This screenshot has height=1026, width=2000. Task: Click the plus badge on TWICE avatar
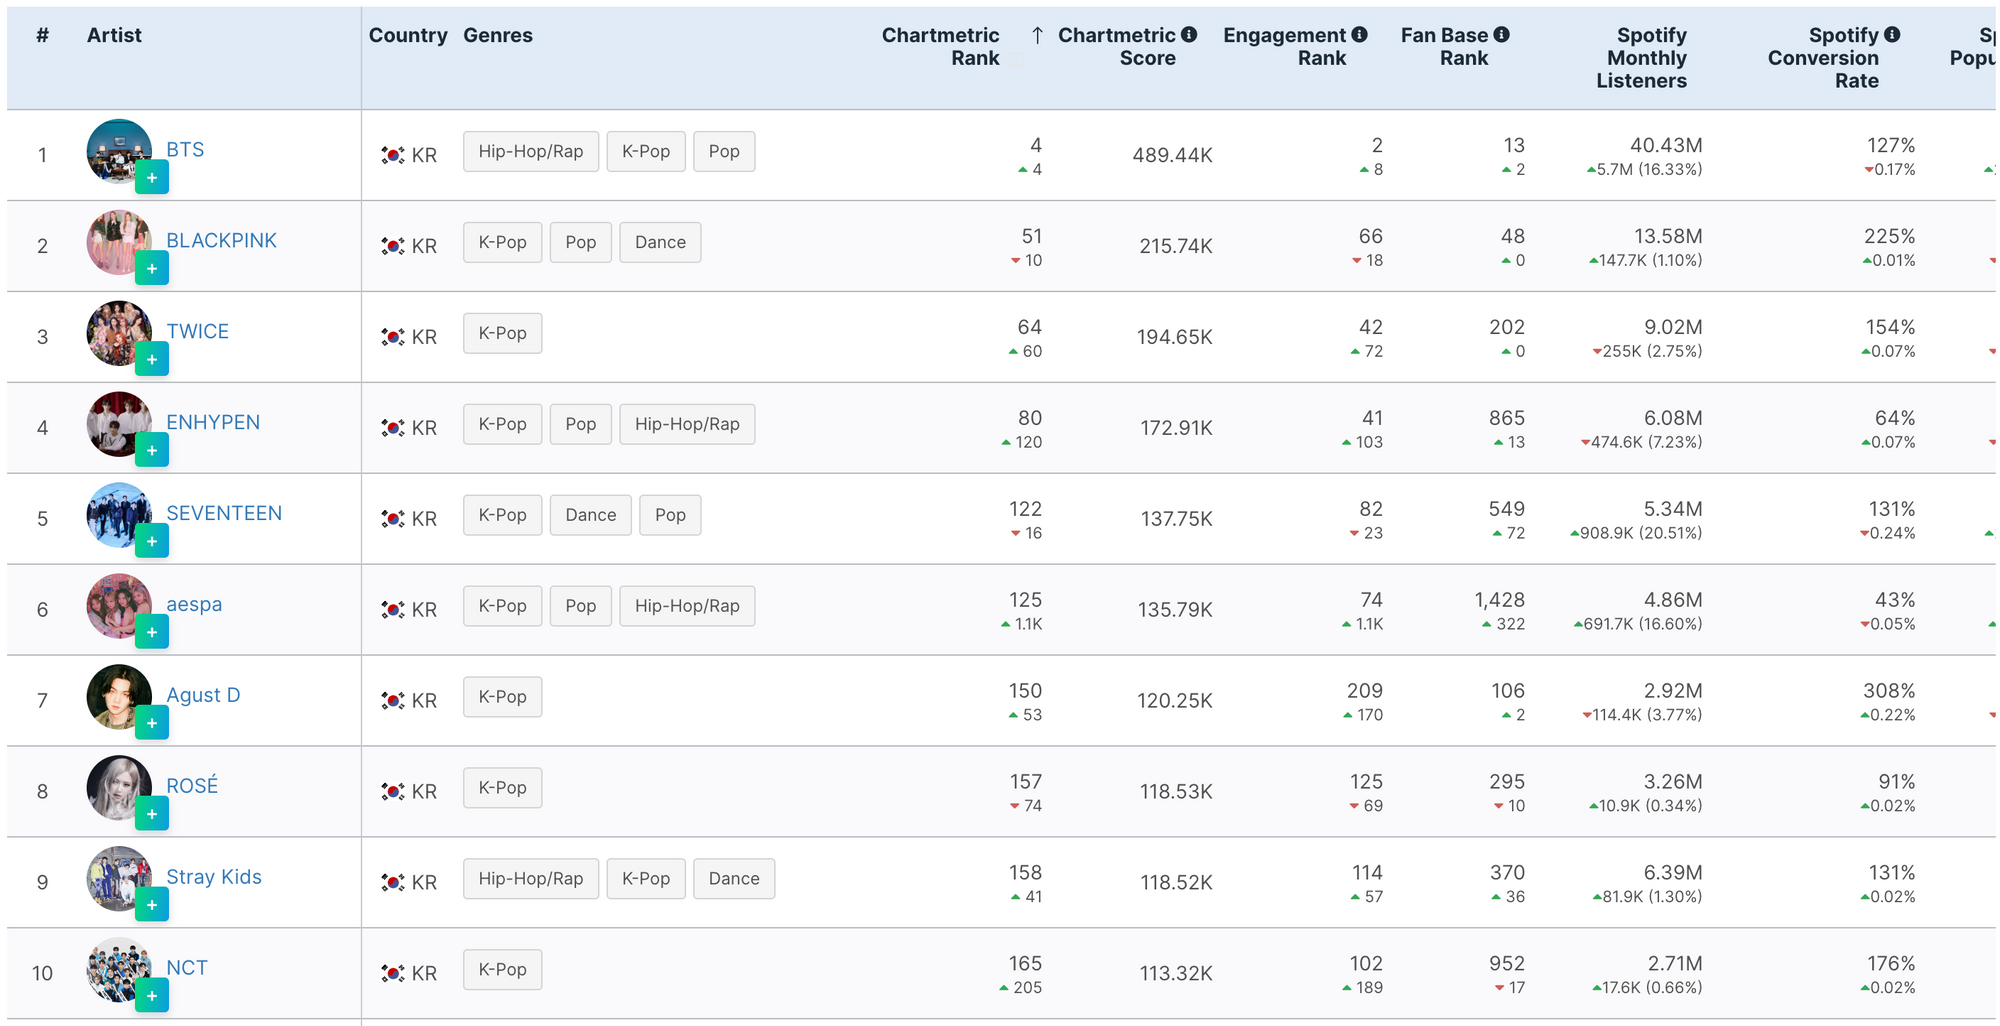(152, 360)
